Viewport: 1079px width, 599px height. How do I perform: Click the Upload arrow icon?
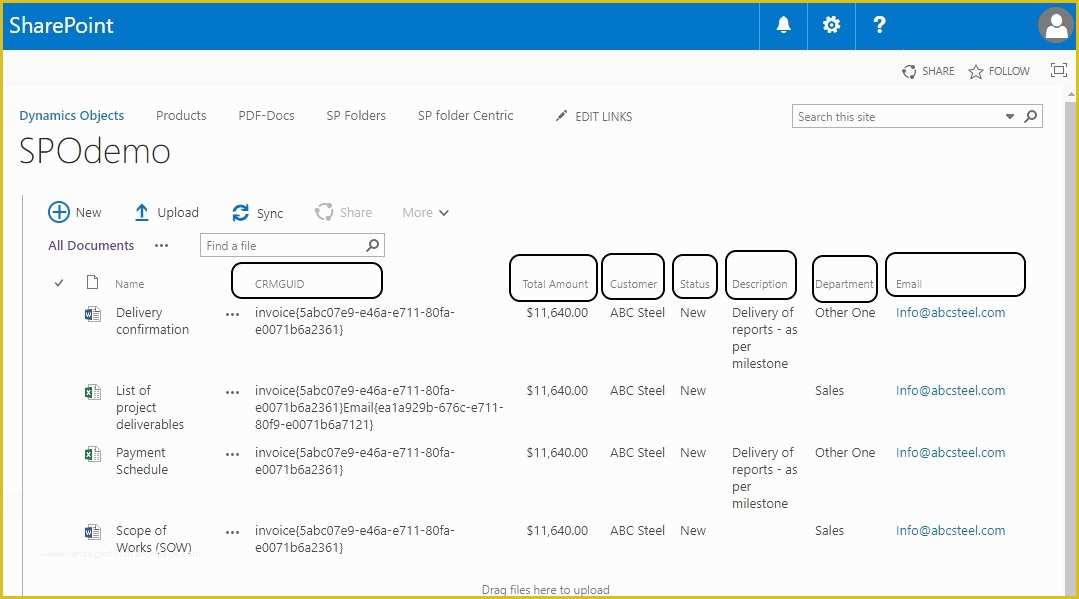coord(141,212)
